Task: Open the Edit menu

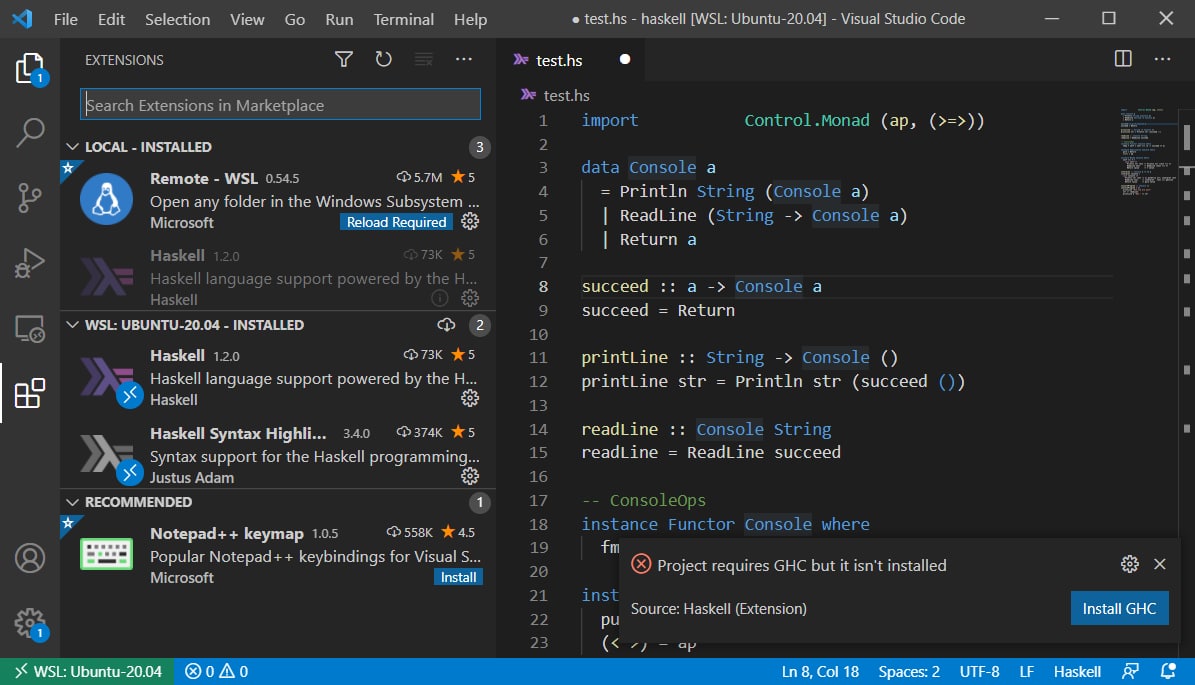Action: point(111,19)
